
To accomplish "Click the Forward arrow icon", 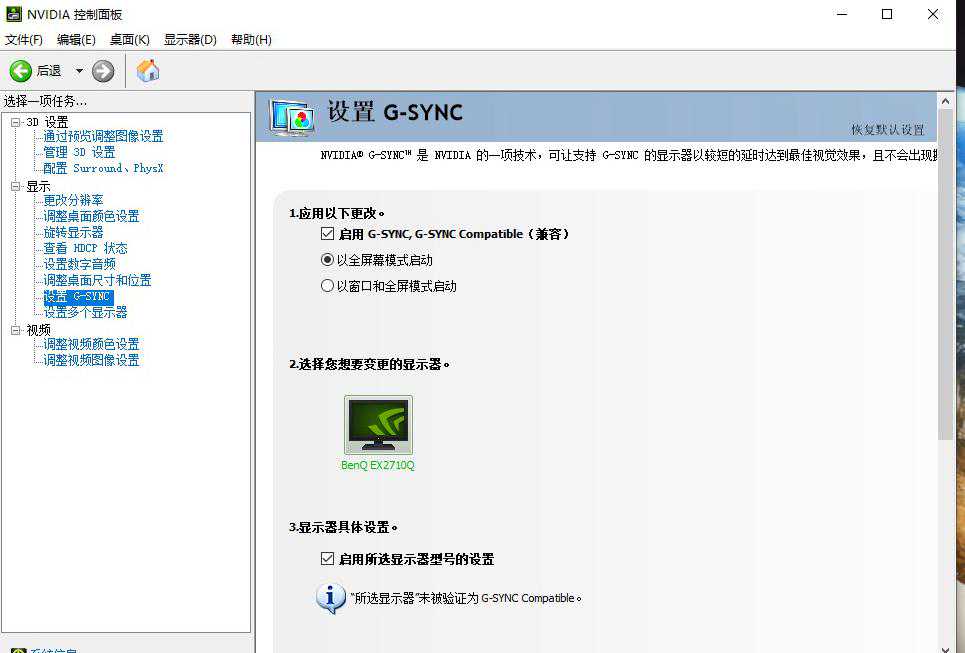I will pyautogui.click(x=103, y=71).
